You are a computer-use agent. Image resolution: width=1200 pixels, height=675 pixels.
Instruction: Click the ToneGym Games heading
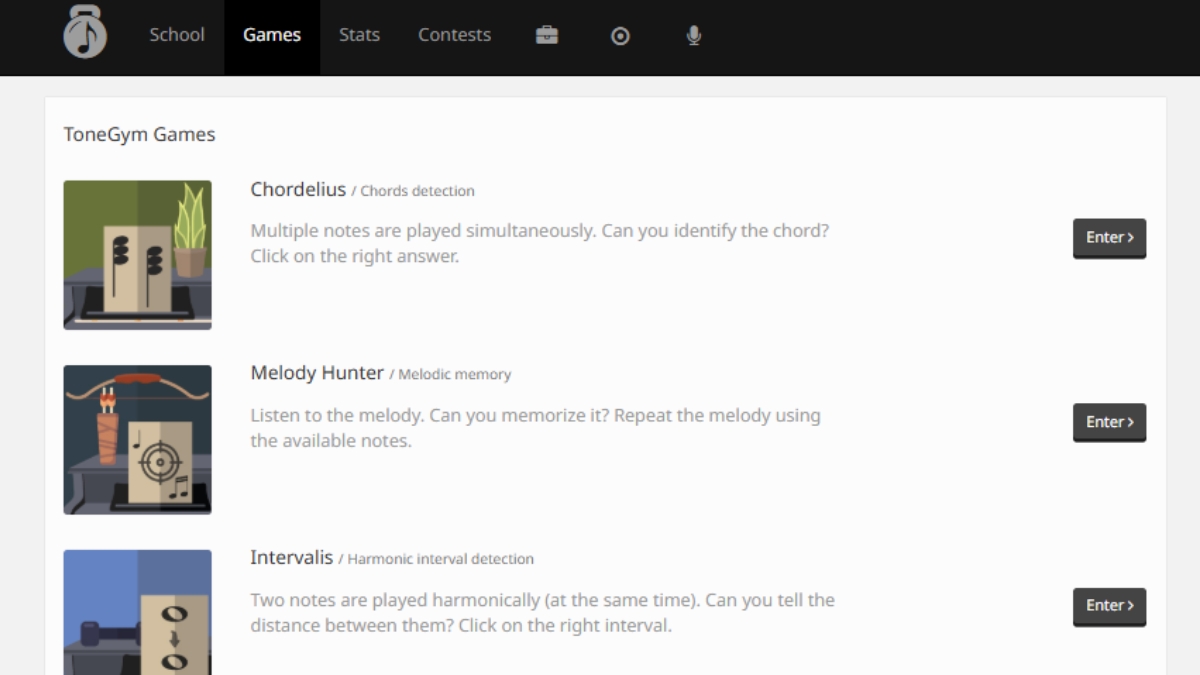(140, 134)
